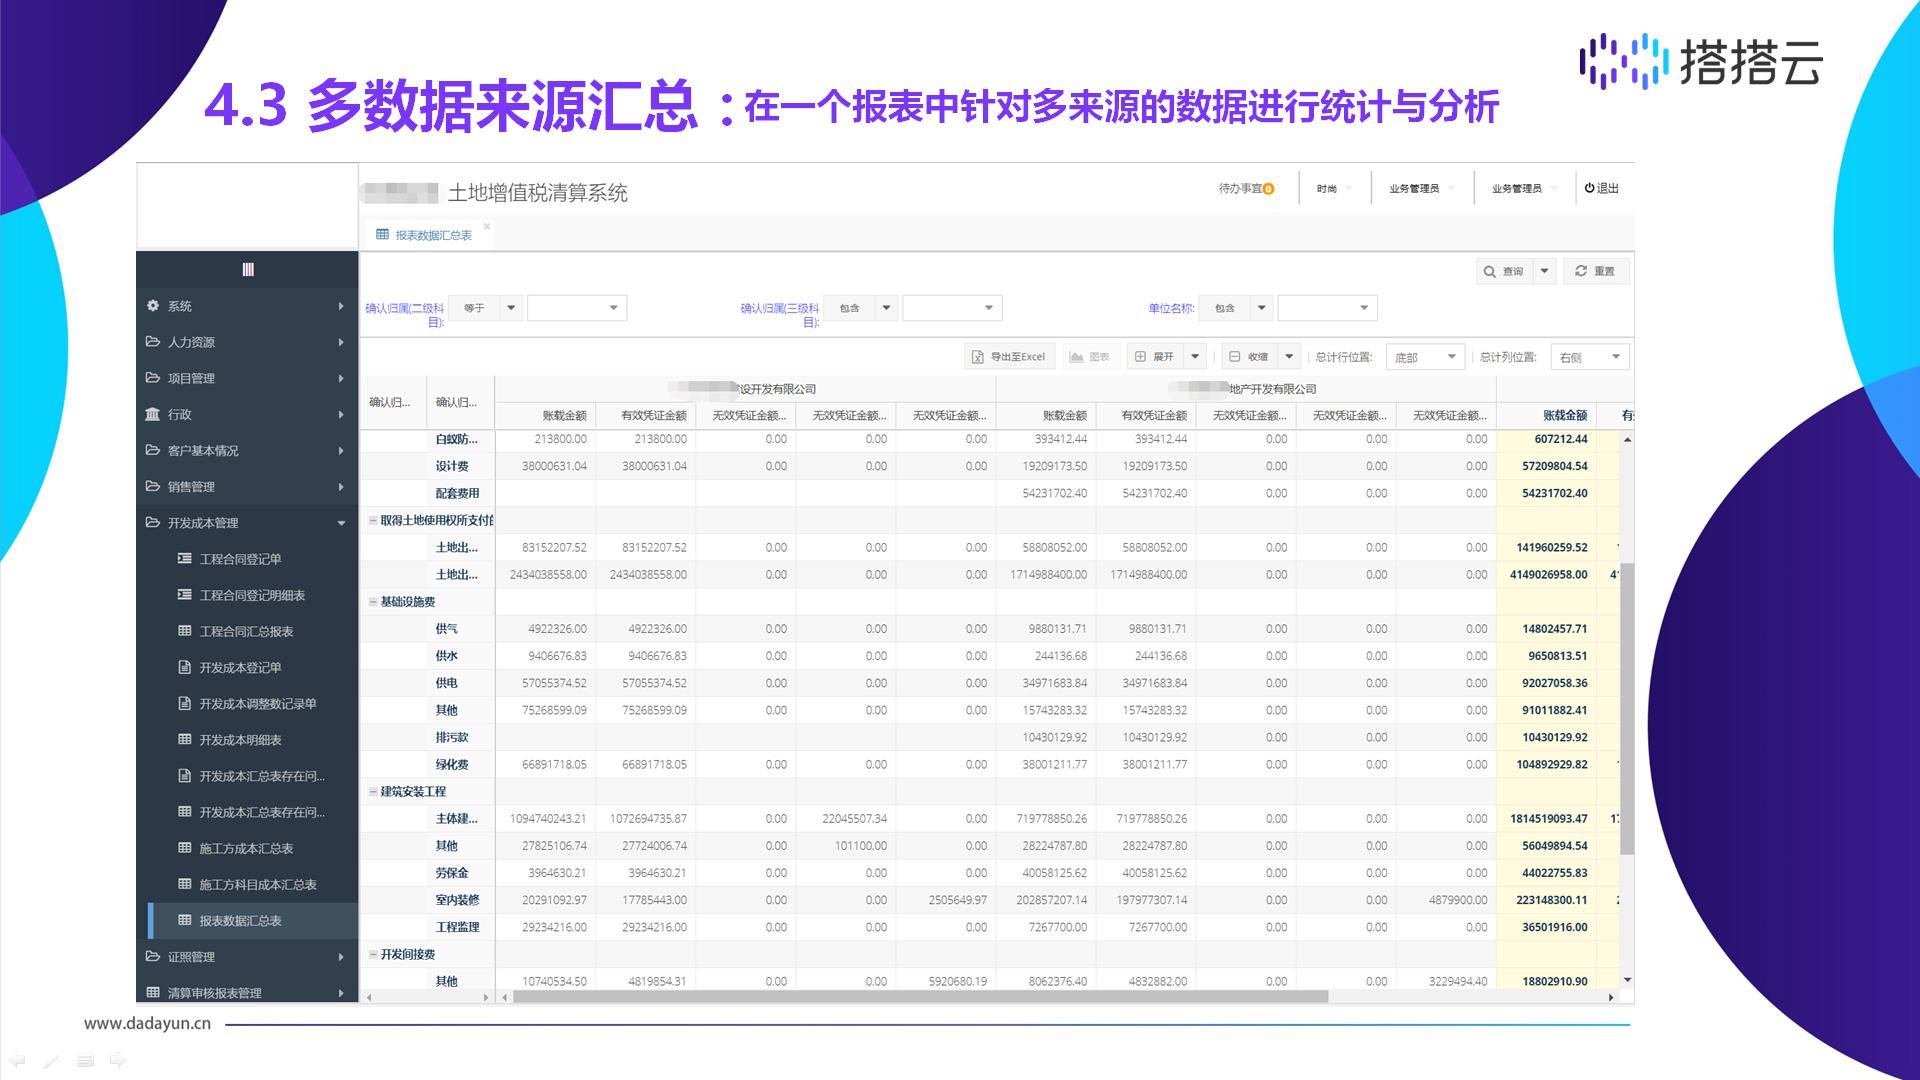Click the 行政 building icon in sidebar

point(153,414)
